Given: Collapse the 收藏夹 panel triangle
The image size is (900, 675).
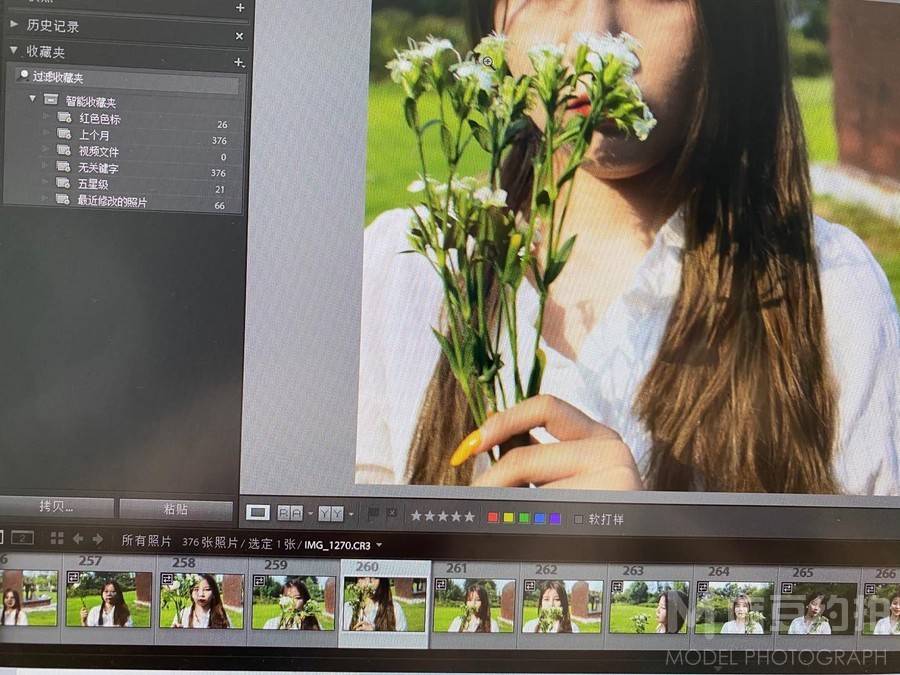Looking at the screenshot, I should (14, 51).
